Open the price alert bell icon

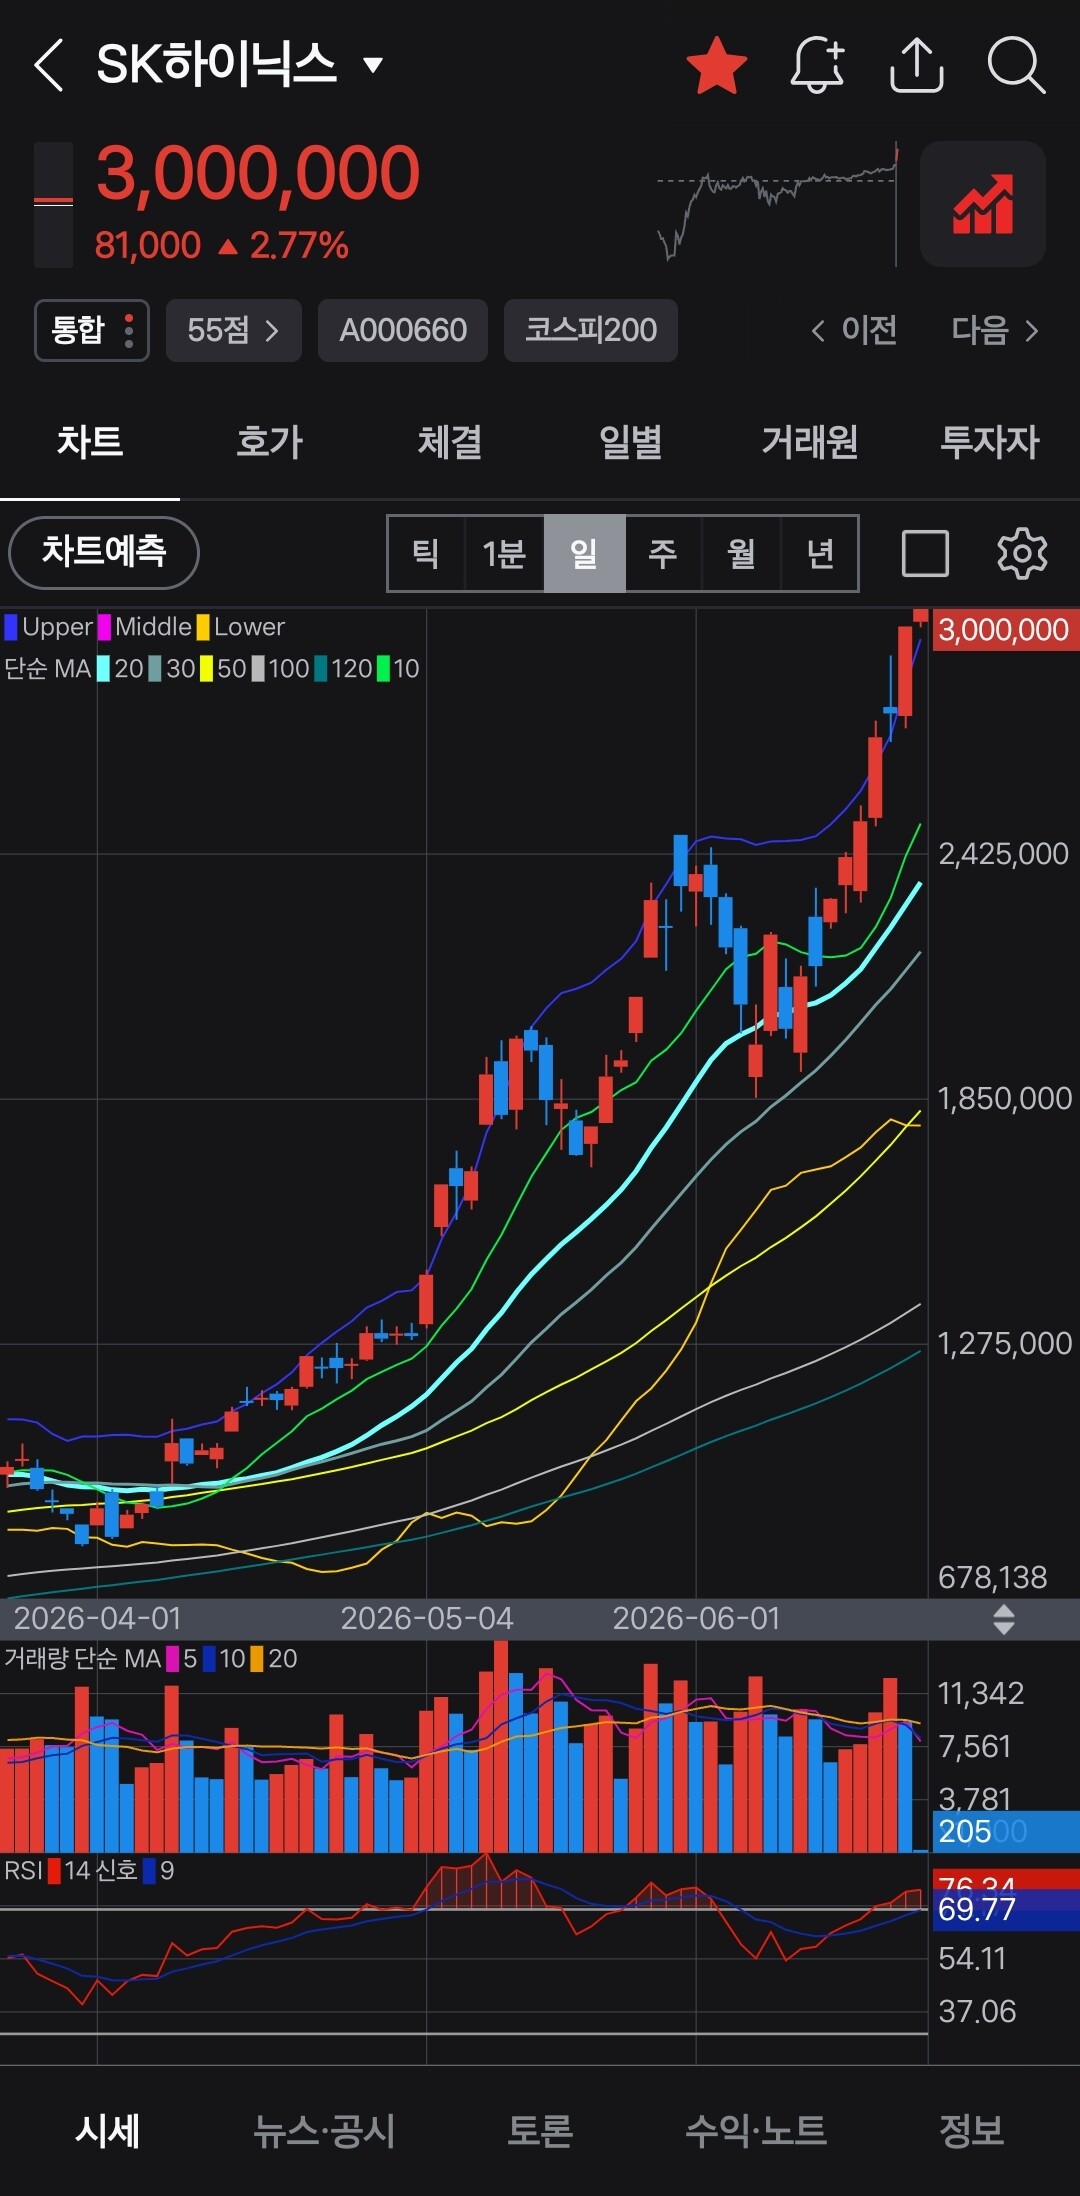817,66
